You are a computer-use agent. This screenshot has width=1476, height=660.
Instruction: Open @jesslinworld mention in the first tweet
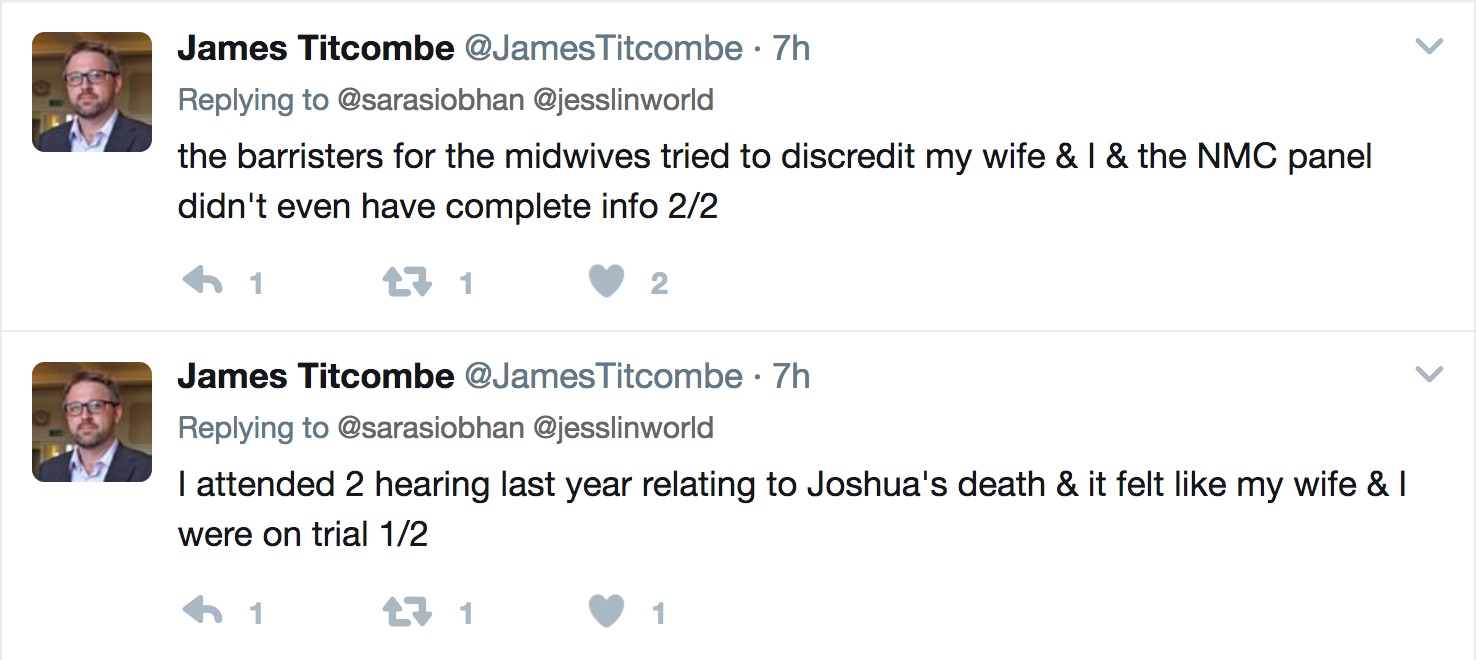(x=623, y=100)
